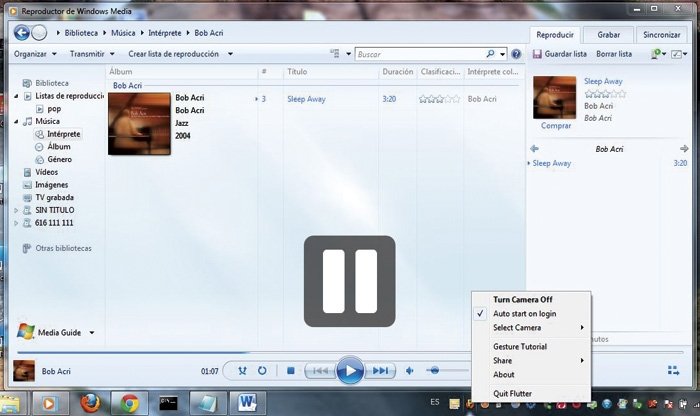Click the Bob Acri breadcrumb
This screenshot has width=700, height=416.
[208, 33]
